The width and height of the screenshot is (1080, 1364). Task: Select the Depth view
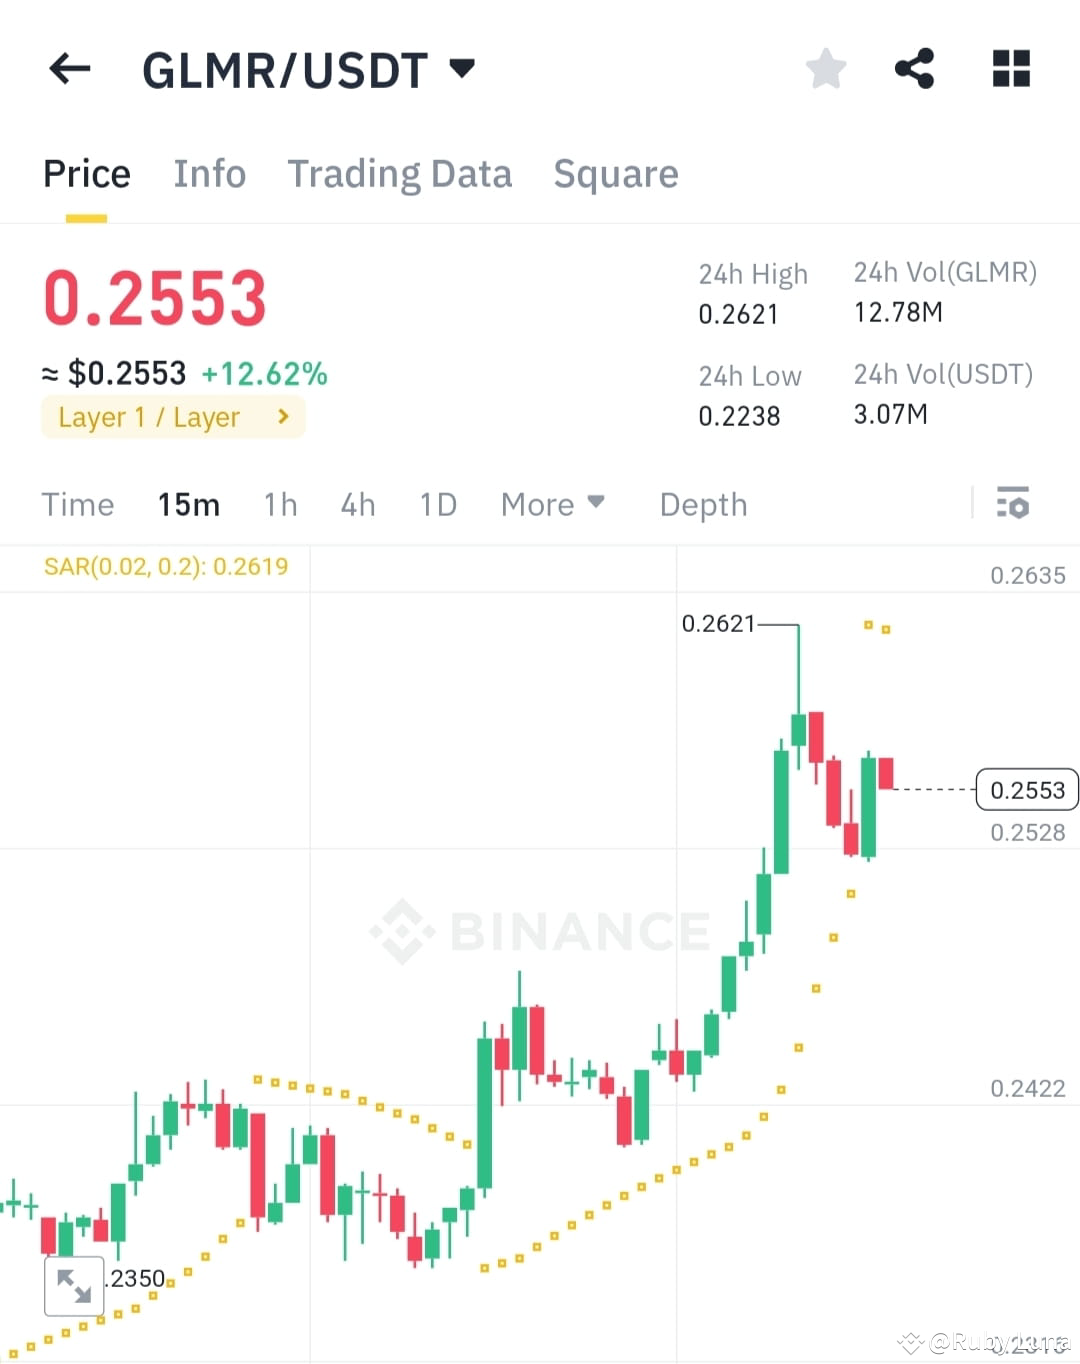coord(703,505)
